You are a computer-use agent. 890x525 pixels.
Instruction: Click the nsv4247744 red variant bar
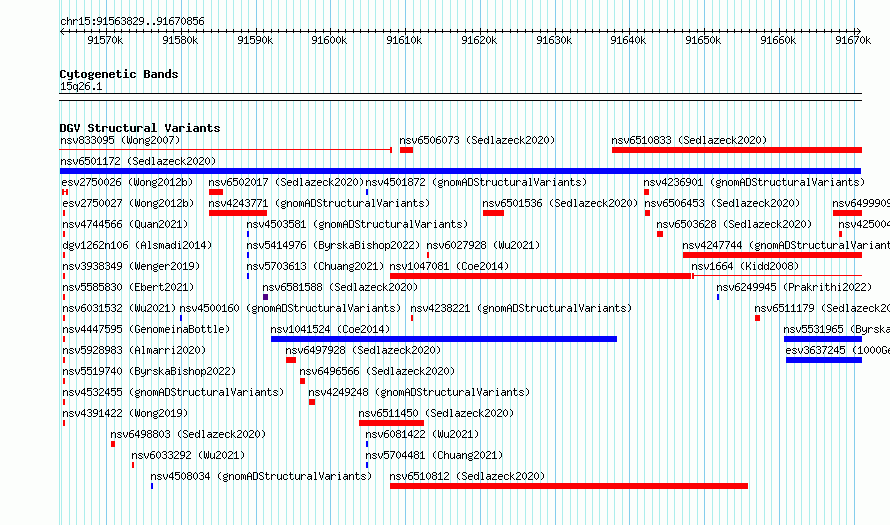772,255
